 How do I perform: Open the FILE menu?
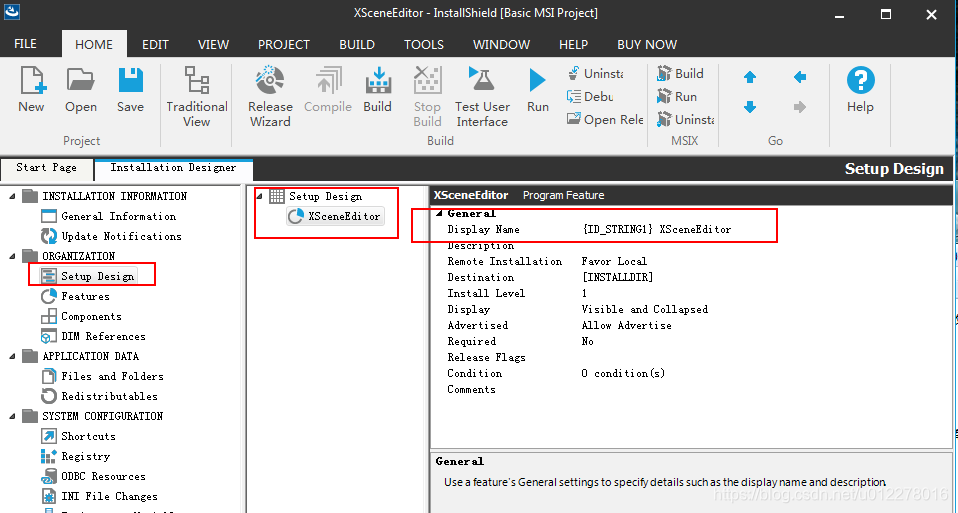[26, 44]
